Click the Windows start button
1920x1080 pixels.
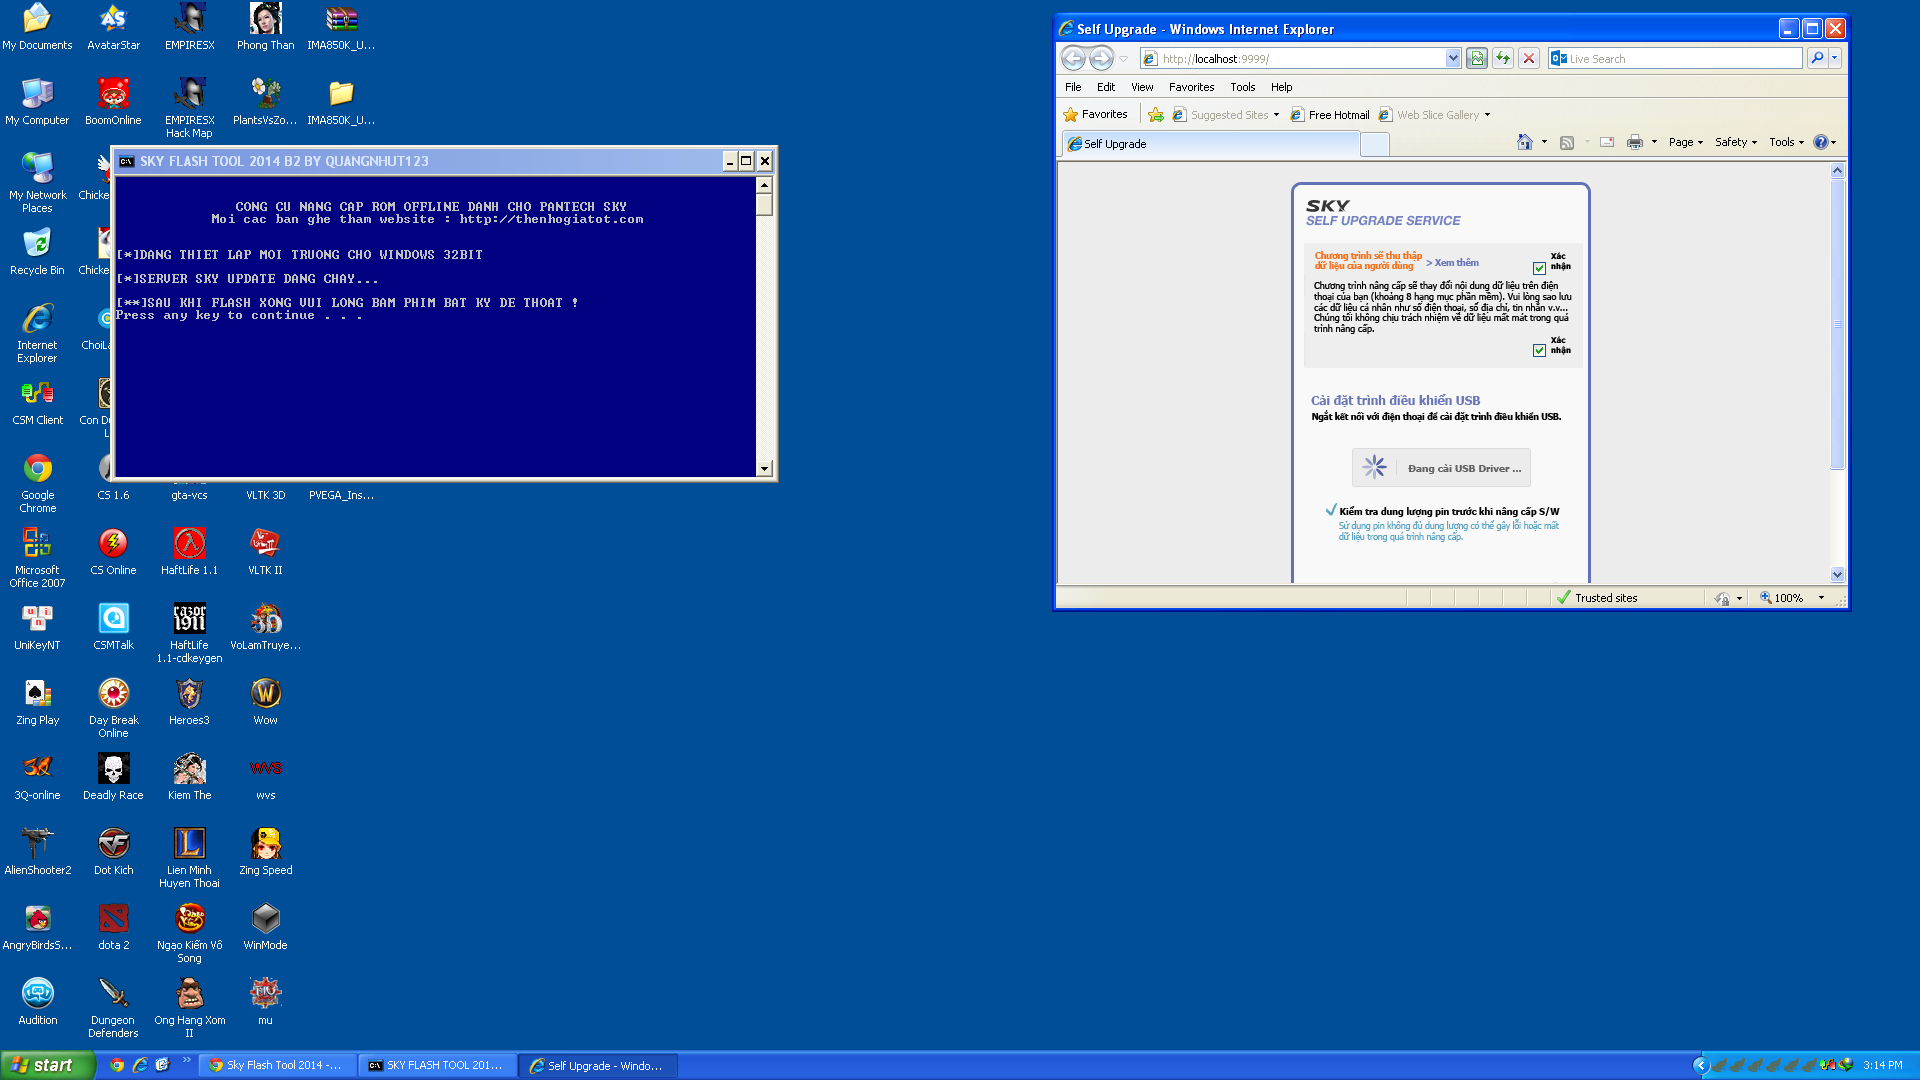coord(47,1065)
